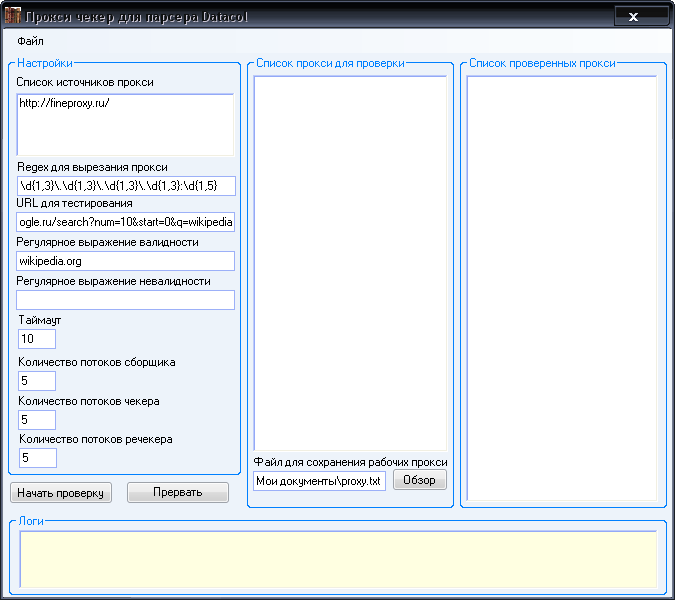Click the wikipedia.org validity regex field
Image resolution: width=675 pixels, height=600 pixels.
pos(125,261)
